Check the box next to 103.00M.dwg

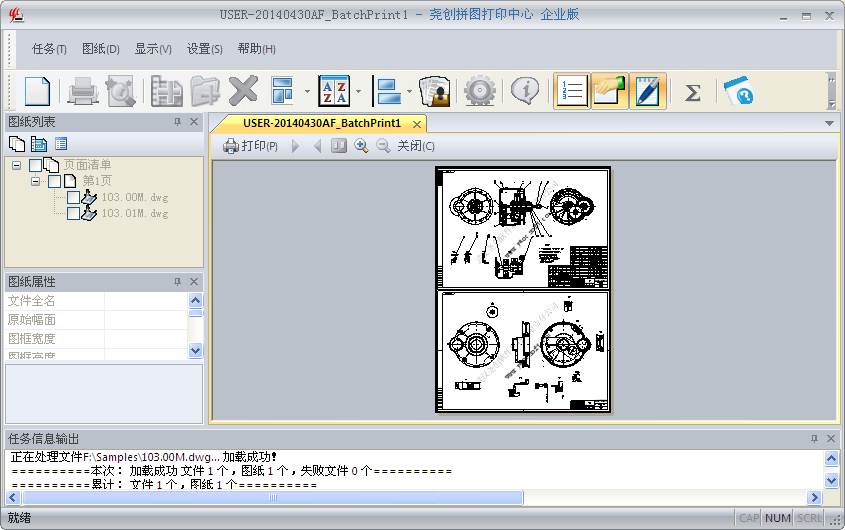click(73, 198)
